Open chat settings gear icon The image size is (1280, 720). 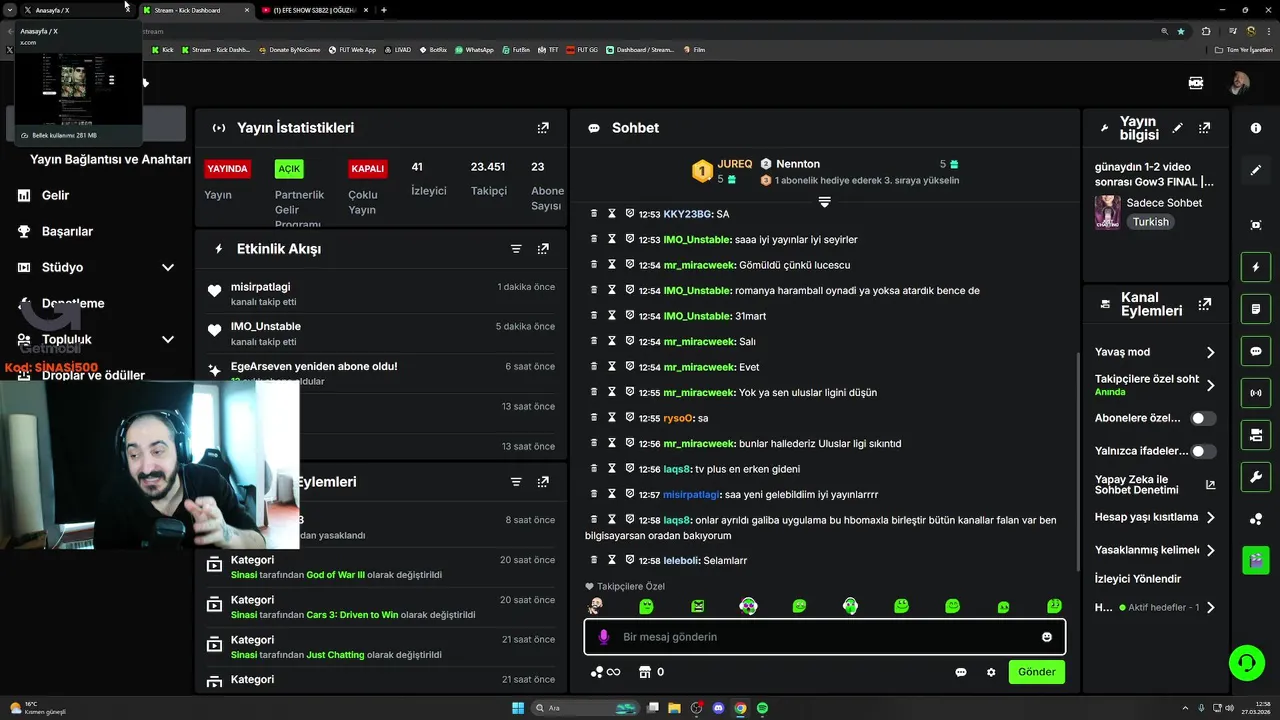[x=991, y=672]
